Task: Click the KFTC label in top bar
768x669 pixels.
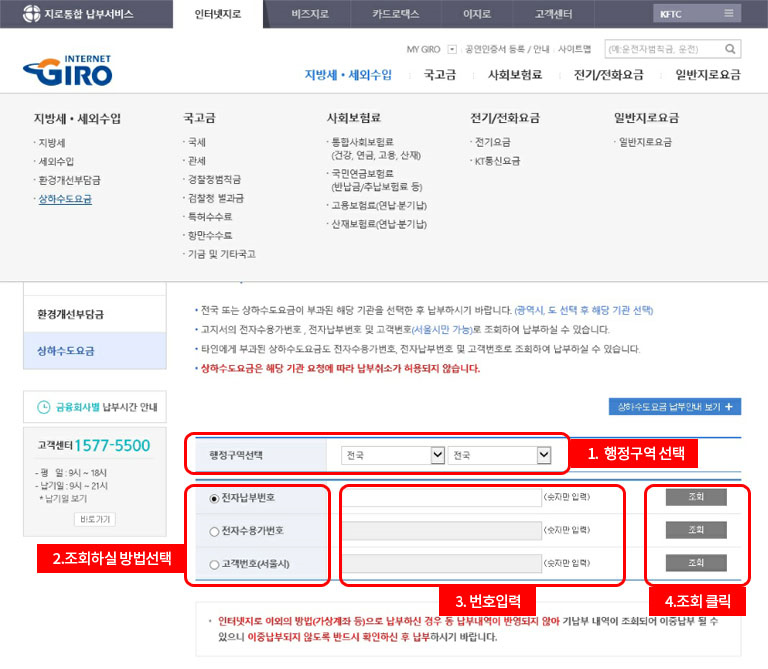Action: [x=671, y=14]
